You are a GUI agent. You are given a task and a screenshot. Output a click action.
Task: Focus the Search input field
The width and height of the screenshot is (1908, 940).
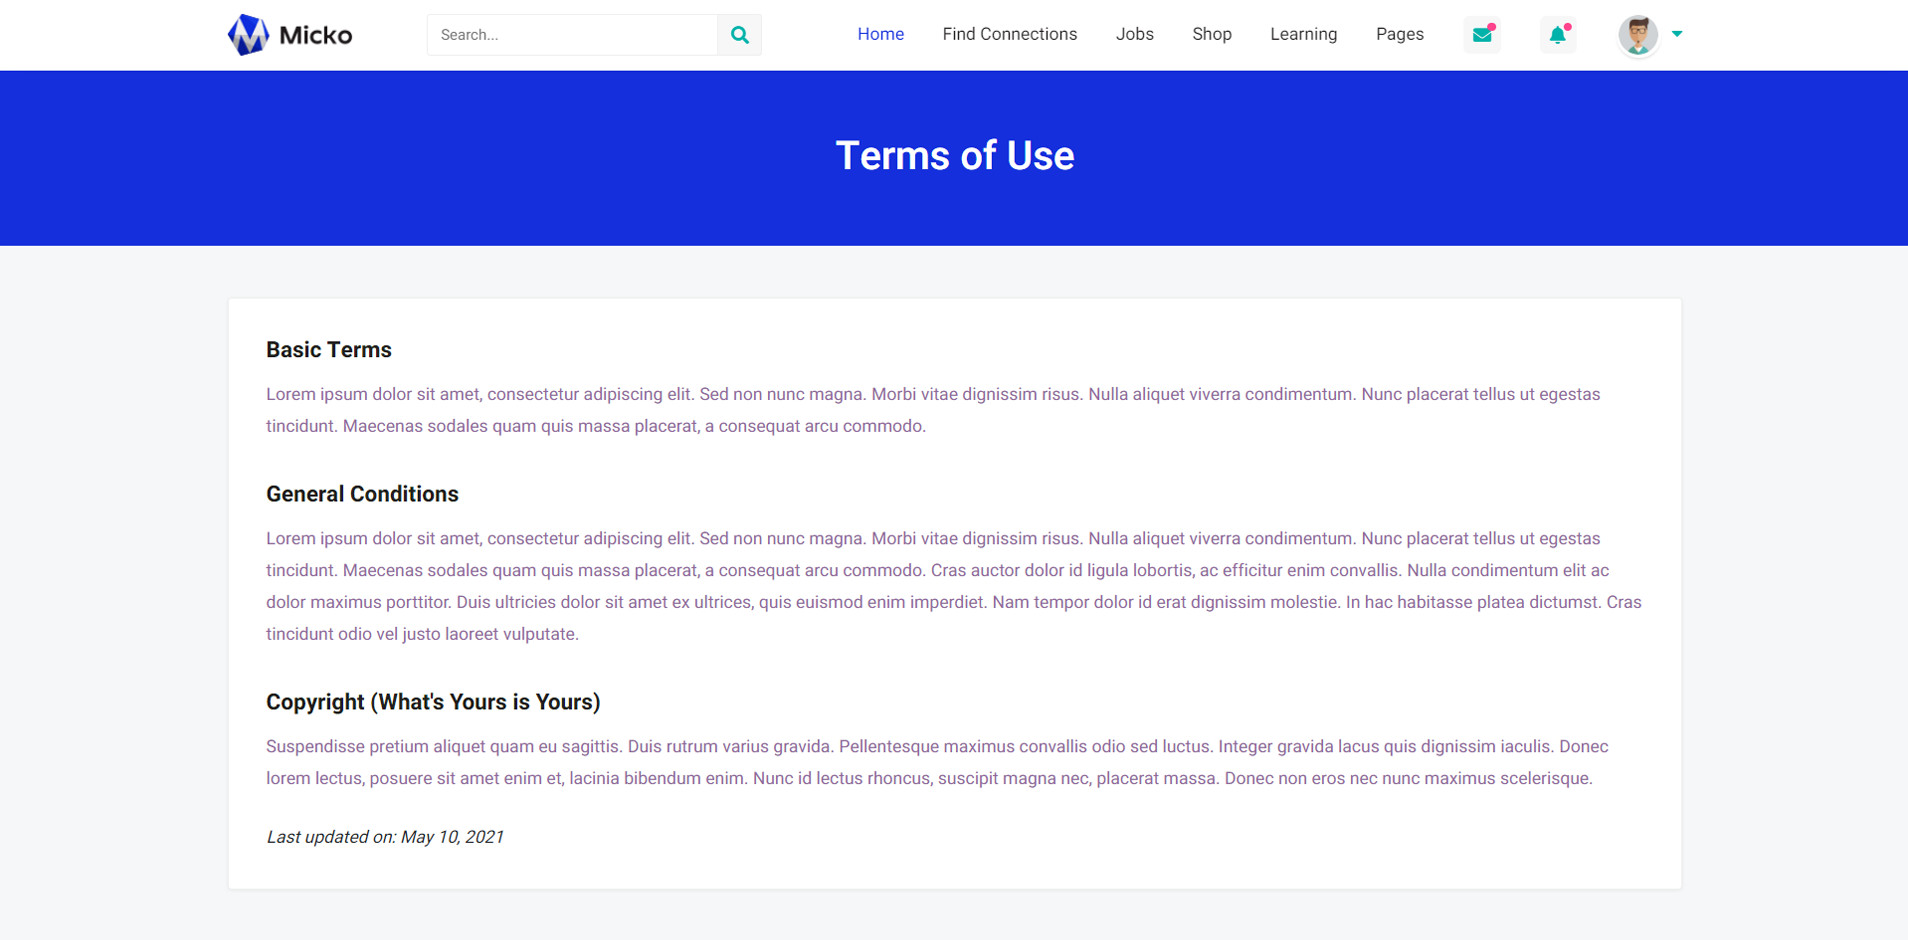click(x=572, y=35)
